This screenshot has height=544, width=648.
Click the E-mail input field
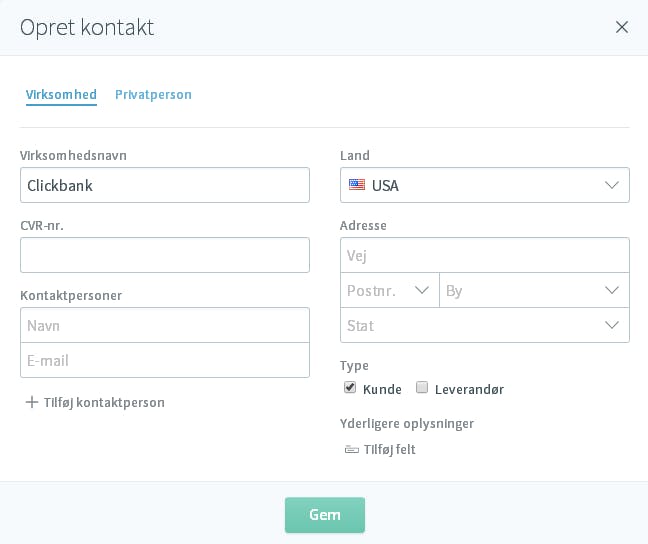(x=165, y=360)
